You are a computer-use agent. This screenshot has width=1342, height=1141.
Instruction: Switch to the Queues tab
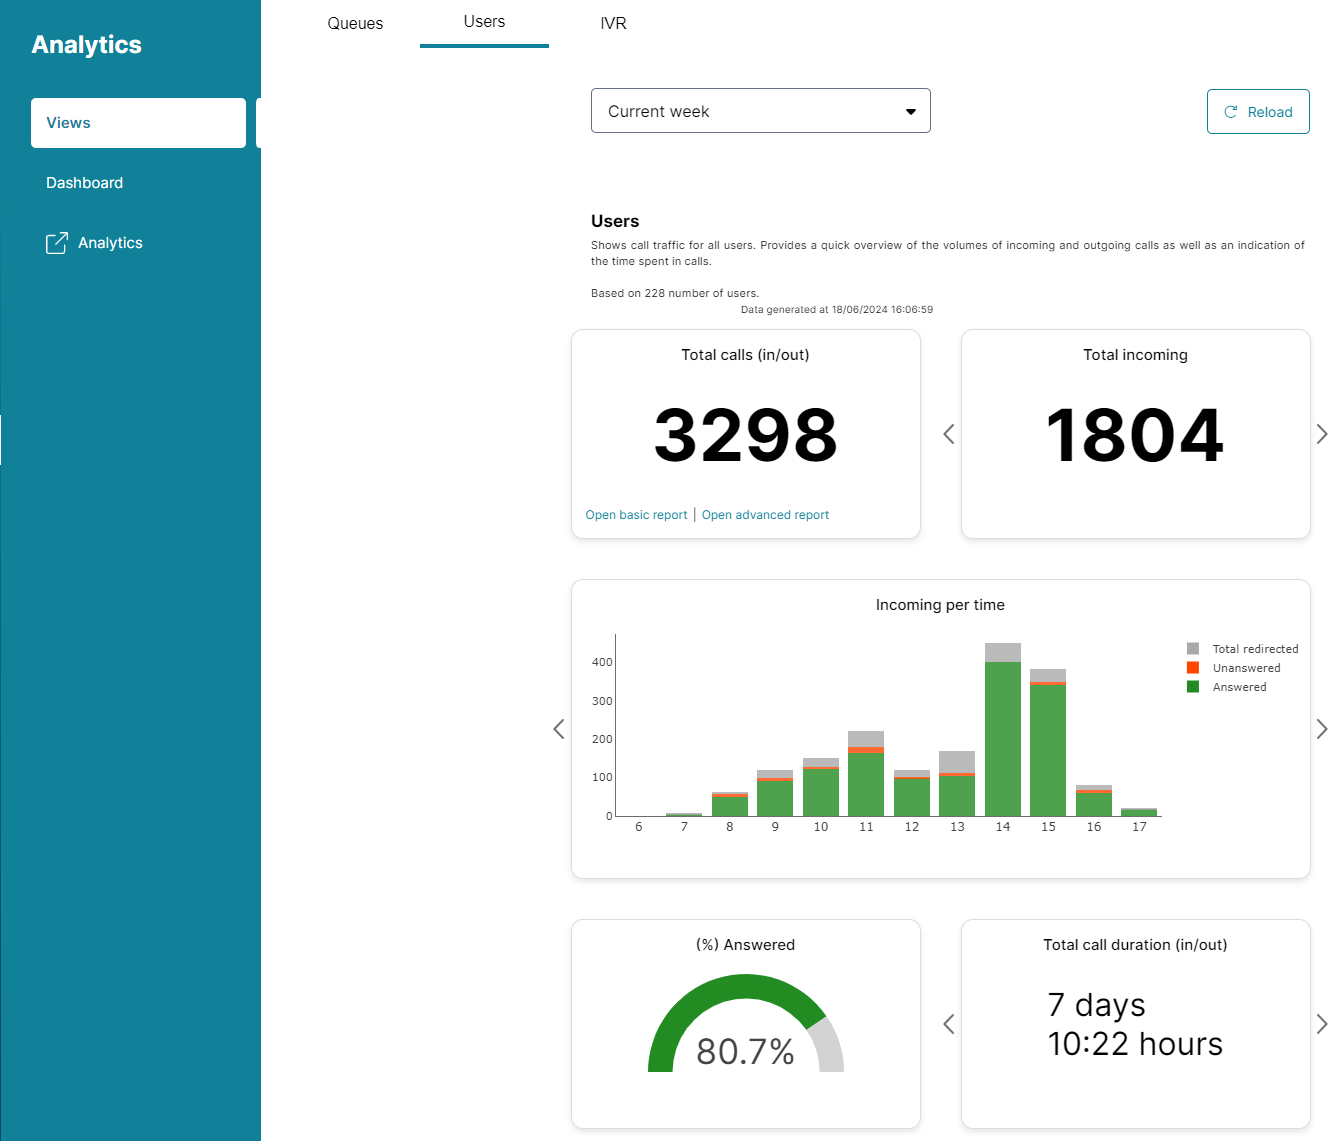click(x=355, y=23)
